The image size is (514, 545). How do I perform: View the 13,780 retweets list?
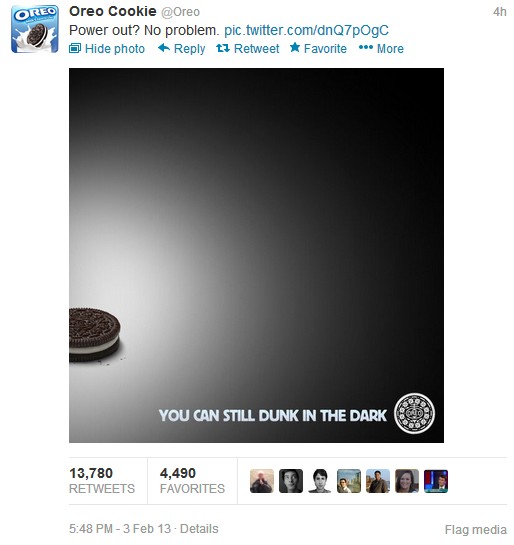point(102,480)
